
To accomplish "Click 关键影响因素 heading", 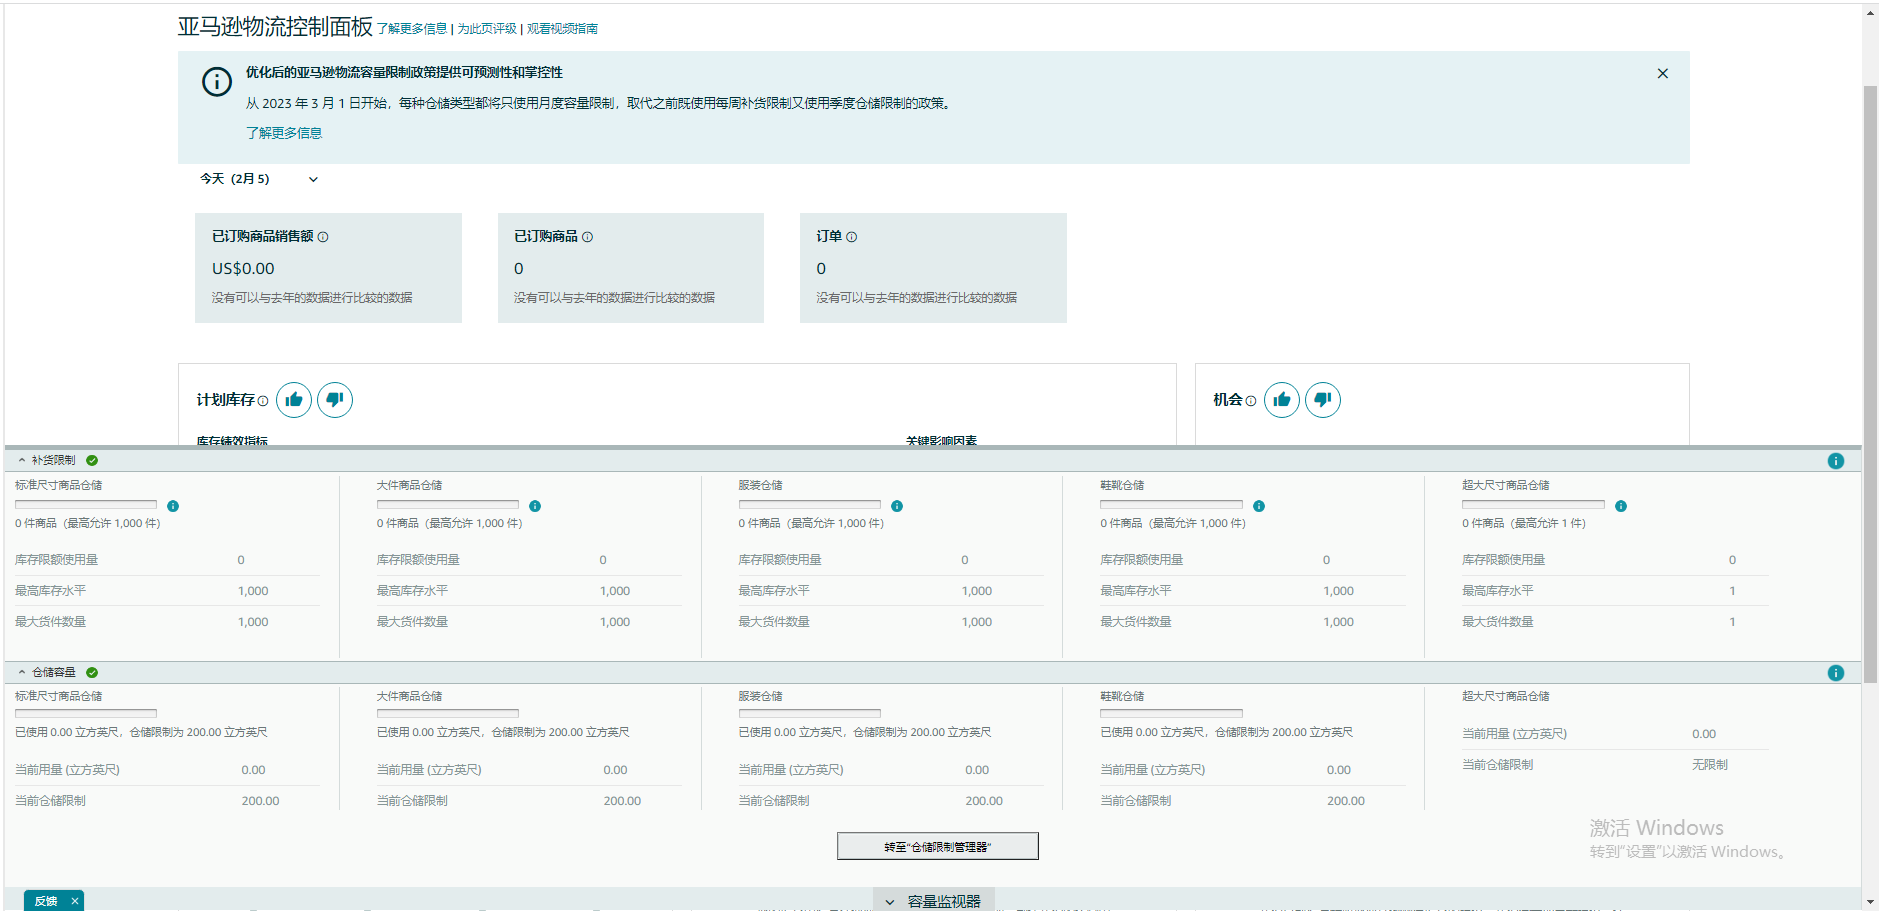I will (941, 440).
